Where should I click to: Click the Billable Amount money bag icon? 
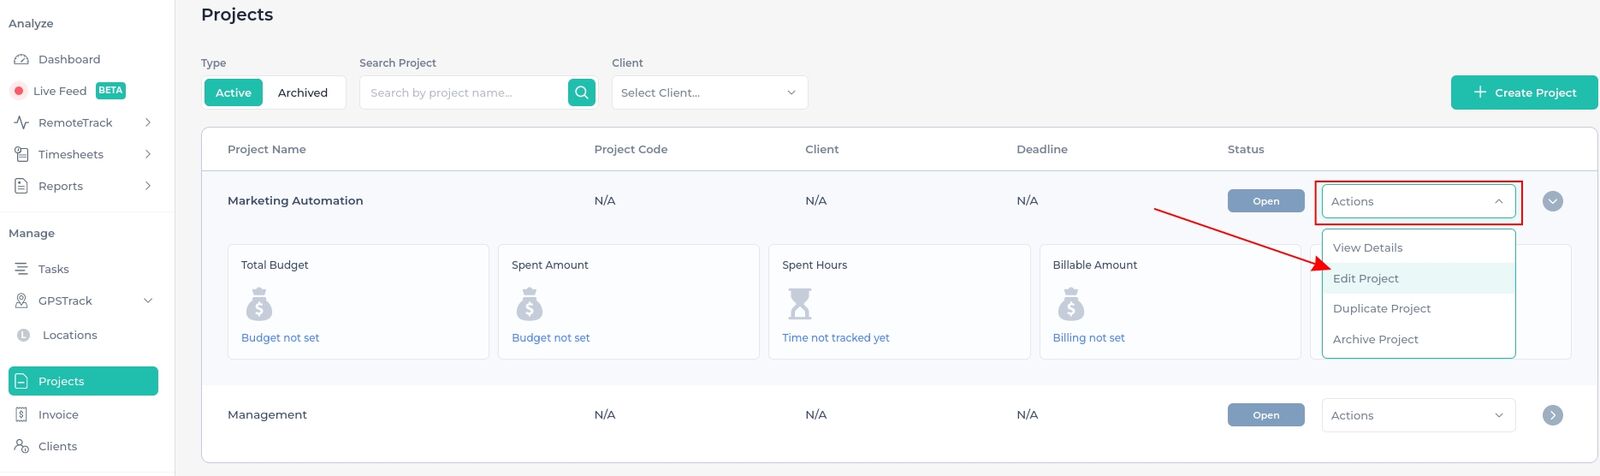point(1071,303)
